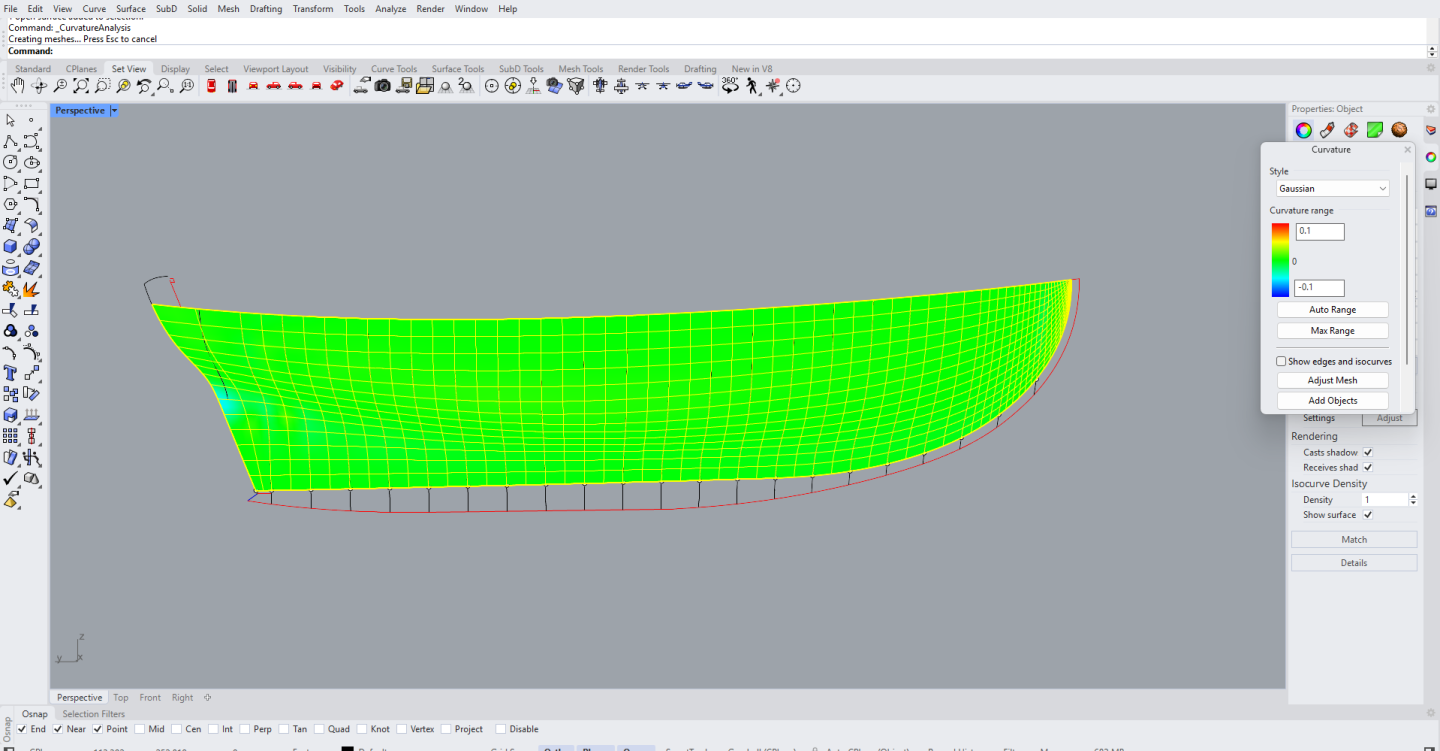Image resolution: width=1440 pixels, height=751 pixels.
Task: Open the Perspective viewport menu arrow
Action: tap(114, 111)
